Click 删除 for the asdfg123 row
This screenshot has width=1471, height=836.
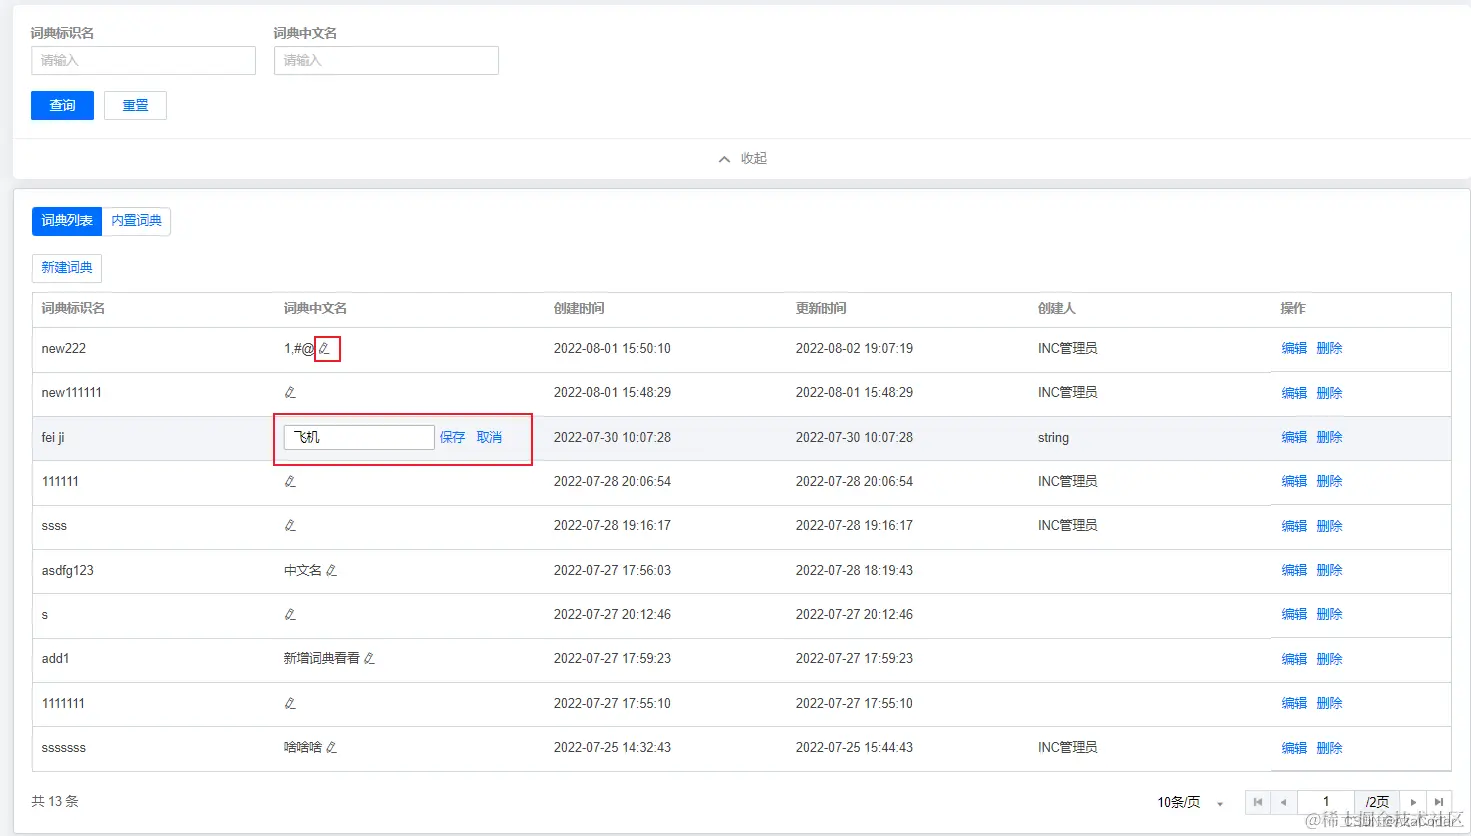1329,571
